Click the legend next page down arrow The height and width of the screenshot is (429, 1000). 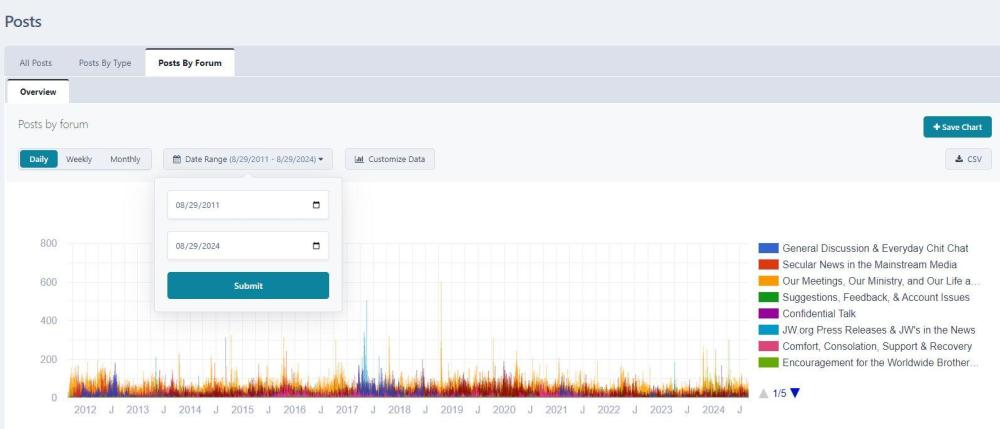tap(795, 393)
